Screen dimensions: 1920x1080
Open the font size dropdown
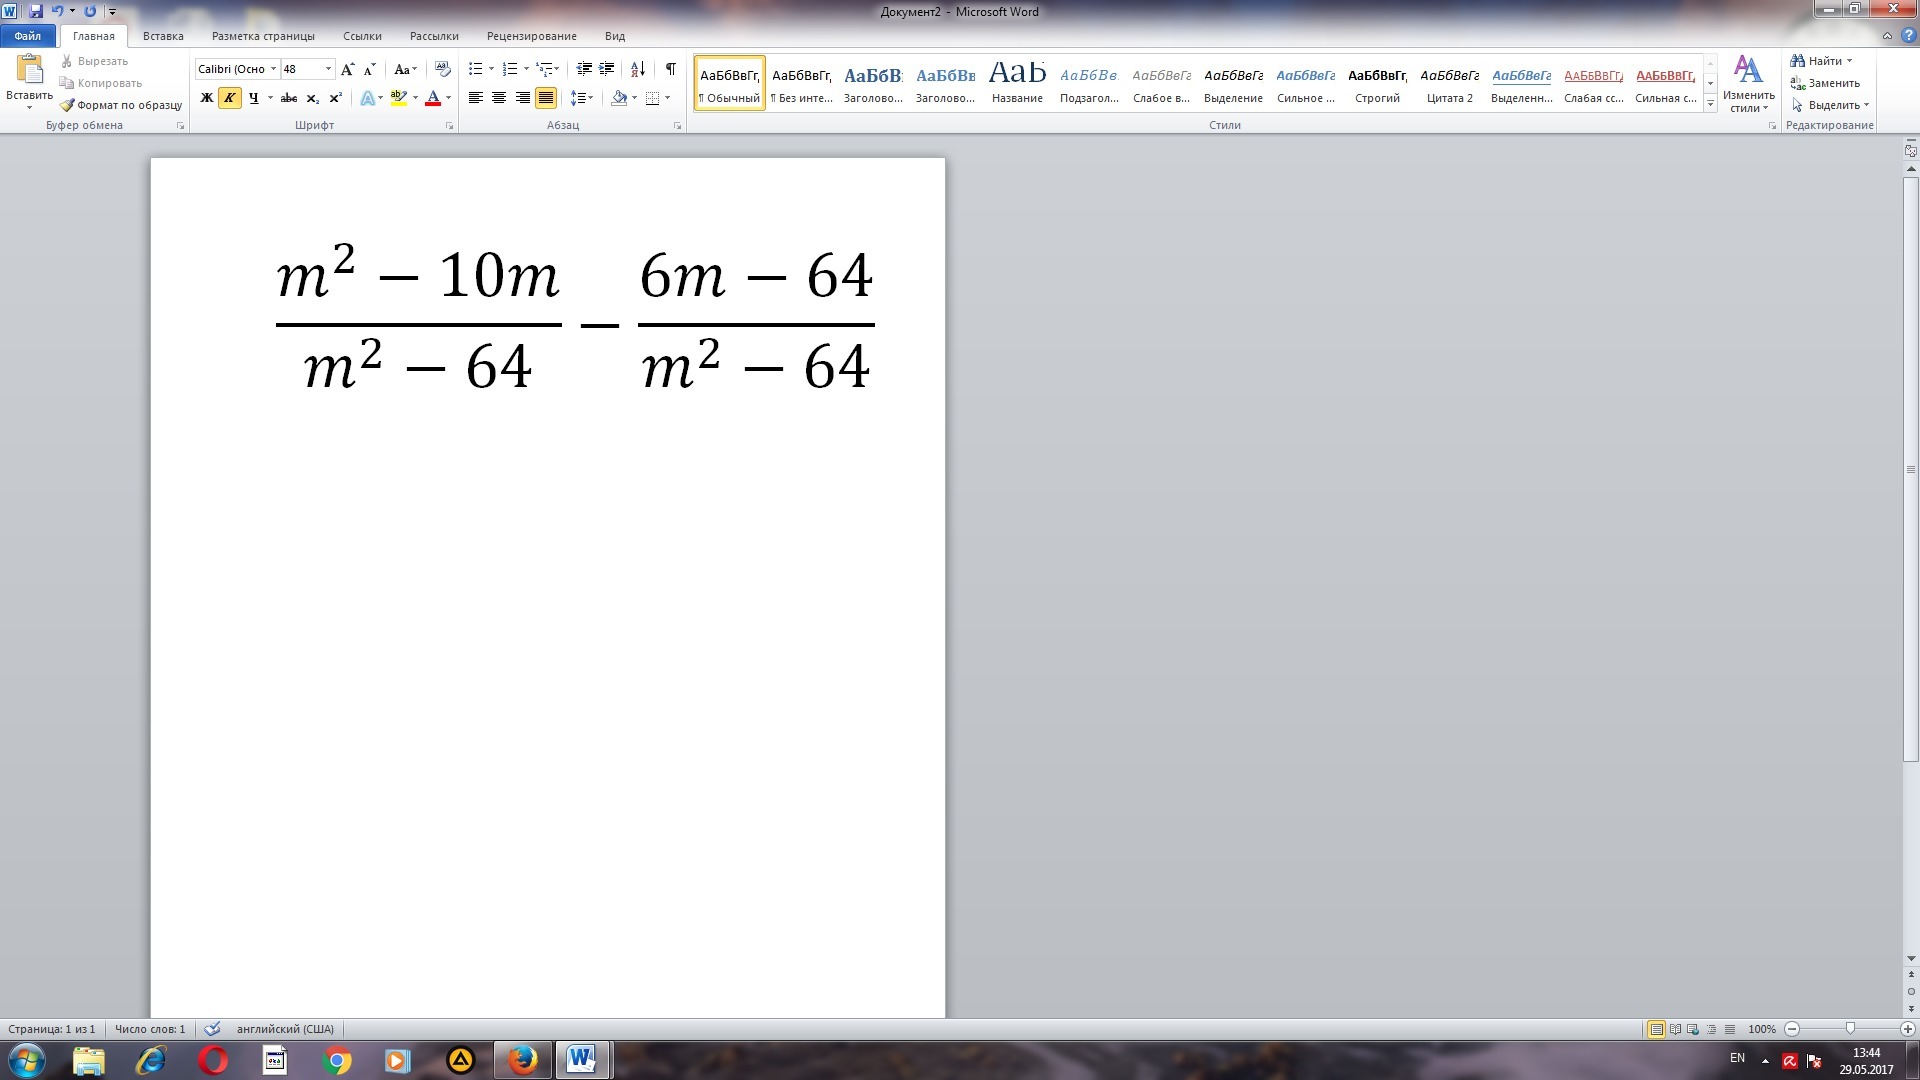tap(328, 69)
